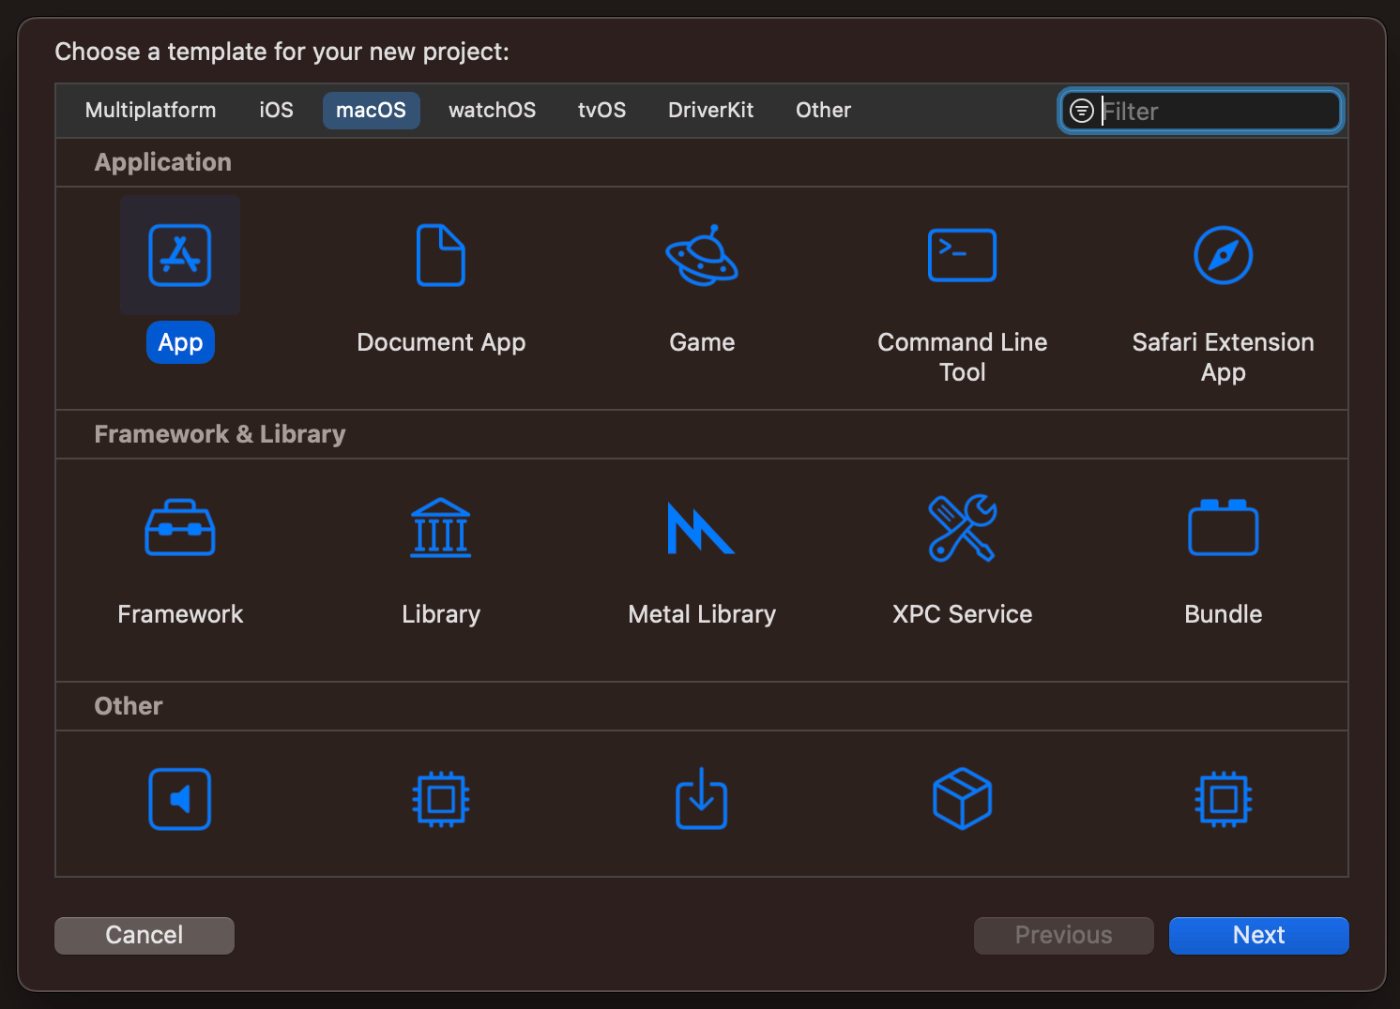Click the Framework & Library section header
The image size is (1400, 1009).
(x=220, y=434)
